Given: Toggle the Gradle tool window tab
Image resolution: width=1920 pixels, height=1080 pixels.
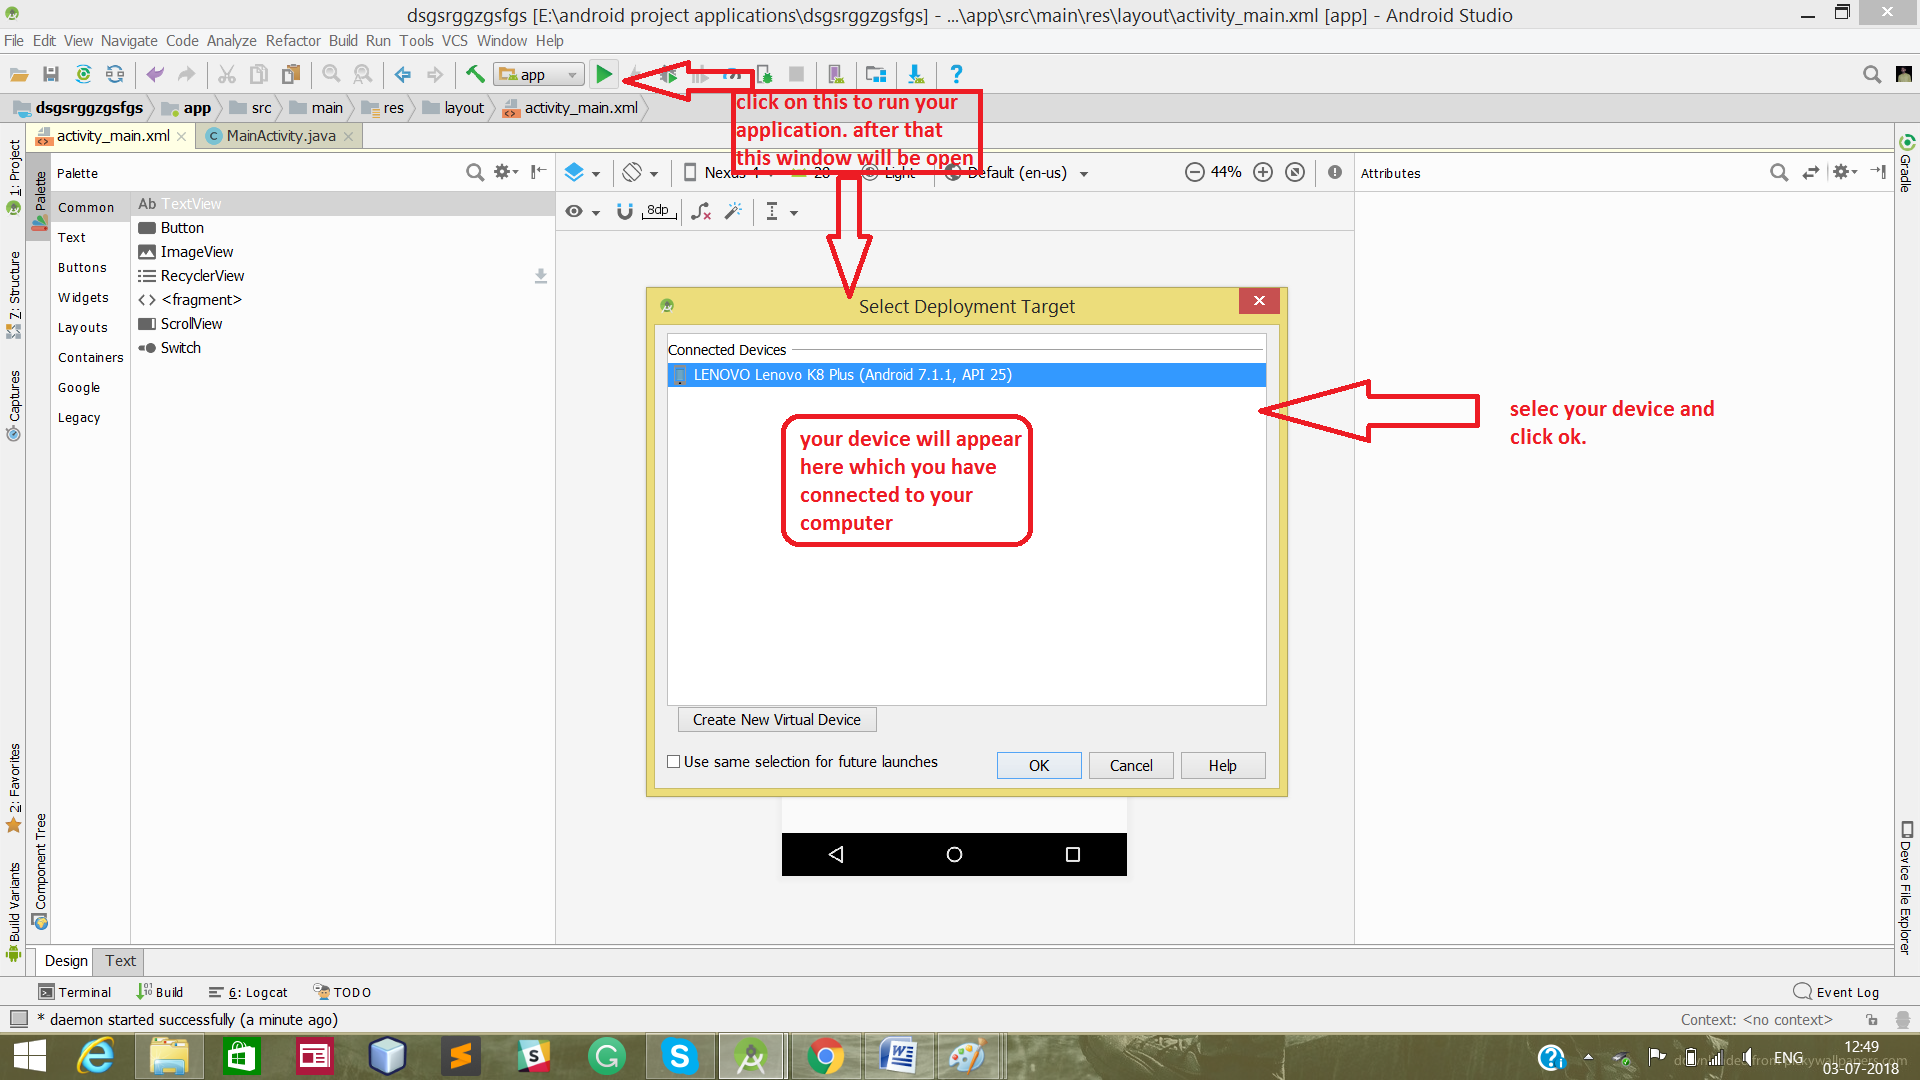Looking at the screenshot, I should pos(1906,162).
